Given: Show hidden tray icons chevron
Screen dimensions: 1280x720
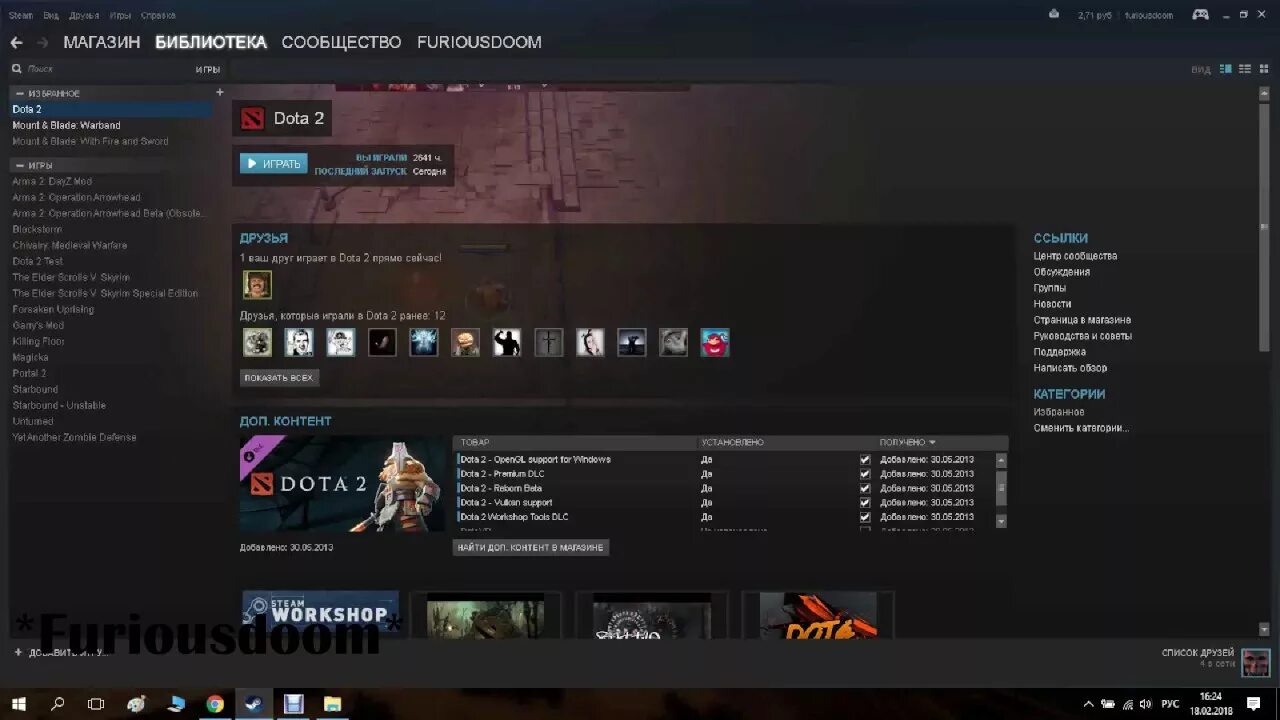Looking at the screenshot, I should [x=1088, y=704].
